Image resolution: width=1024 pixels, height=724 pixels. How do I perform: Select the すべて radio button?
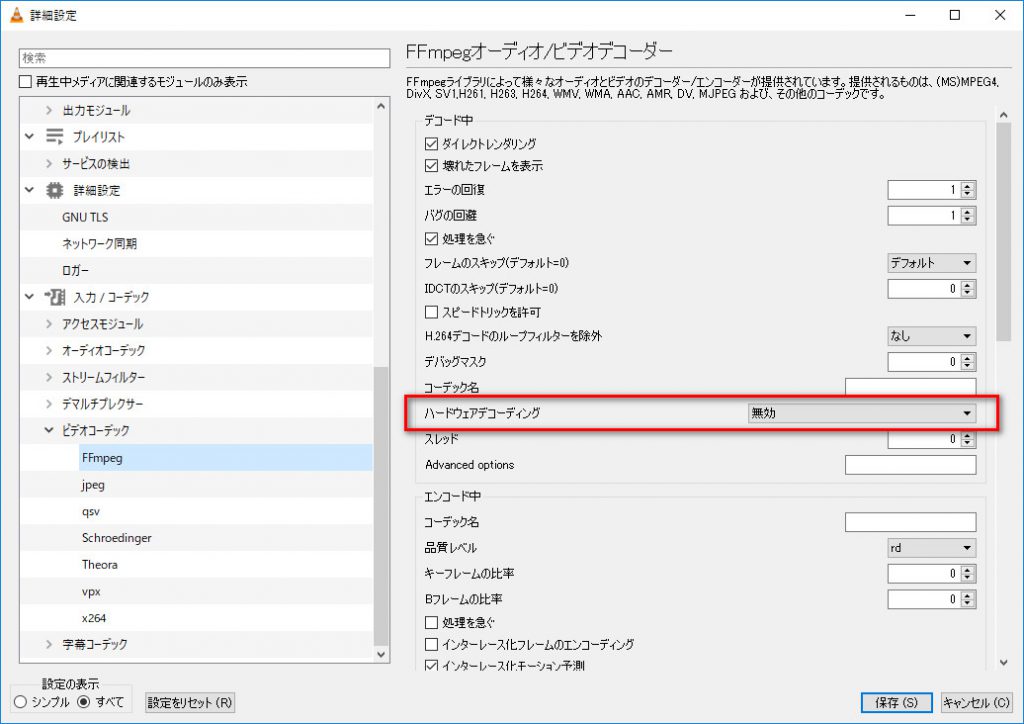pos(84,702)
